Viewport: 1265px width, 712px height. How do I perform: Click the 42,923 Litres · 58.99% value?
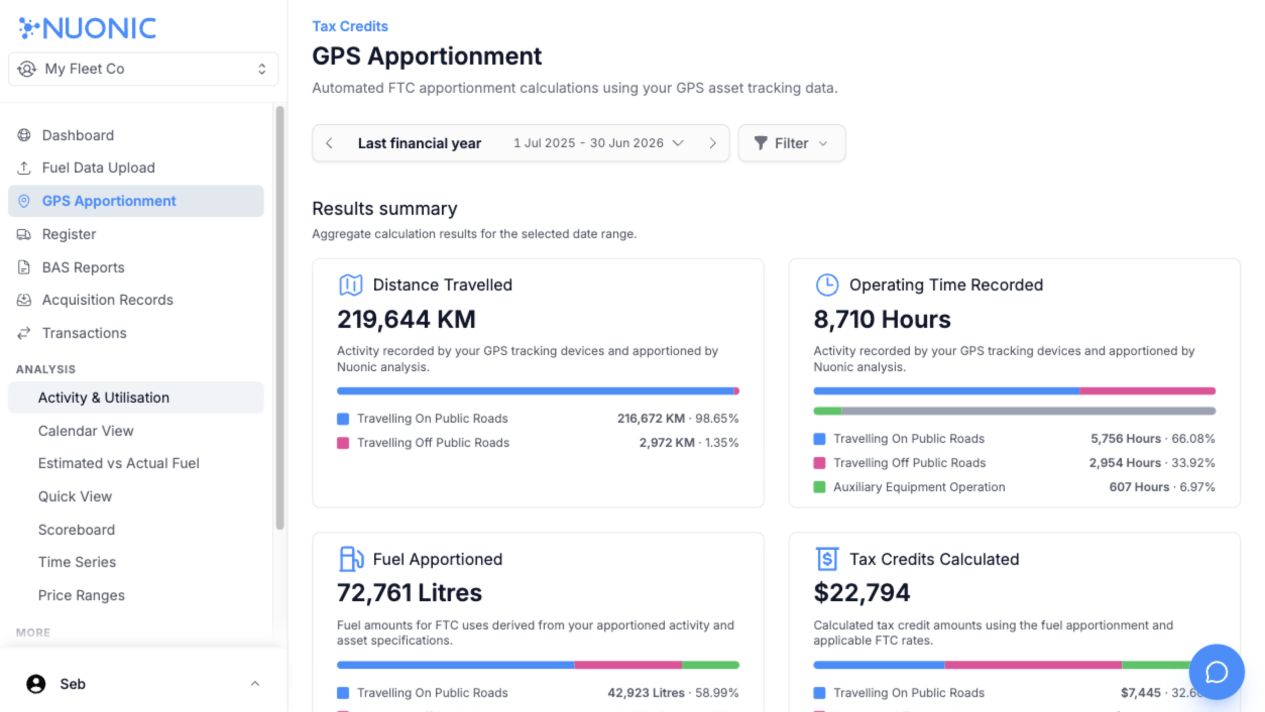[673, 693]
